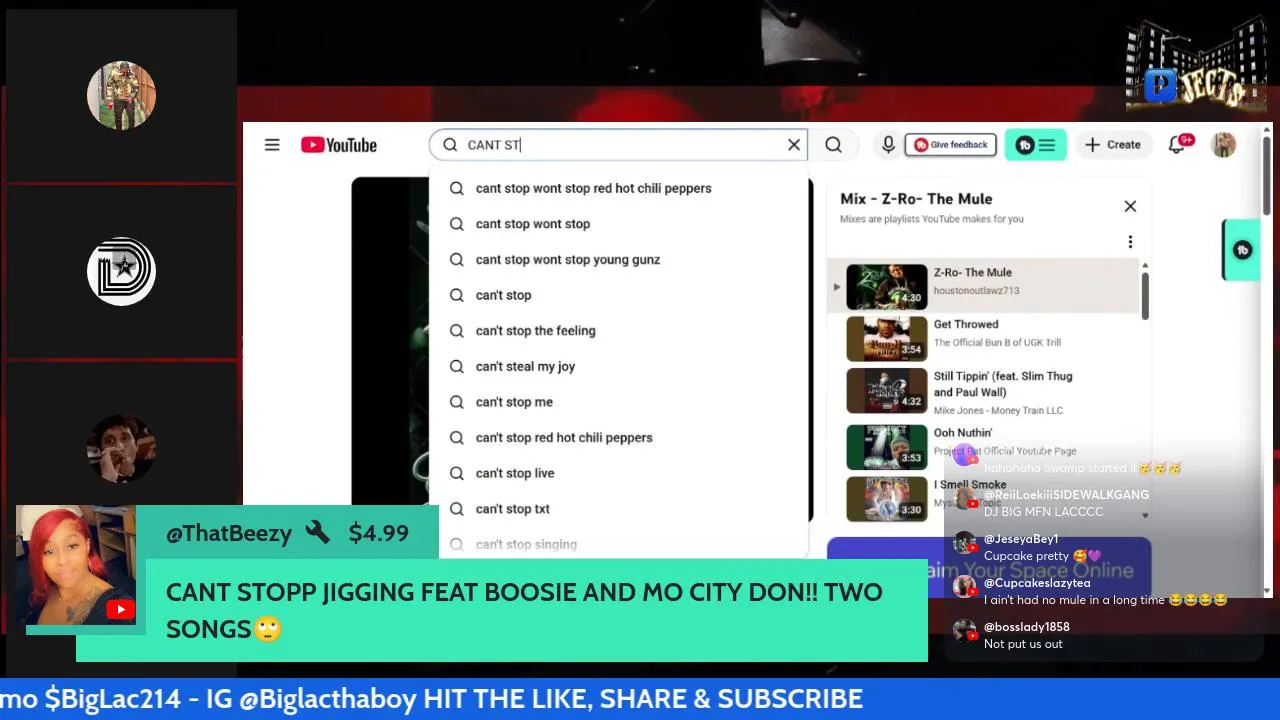Click the page vertical scrollbar
This screenshot has width=1280, height=720.
coord(1266,175)
